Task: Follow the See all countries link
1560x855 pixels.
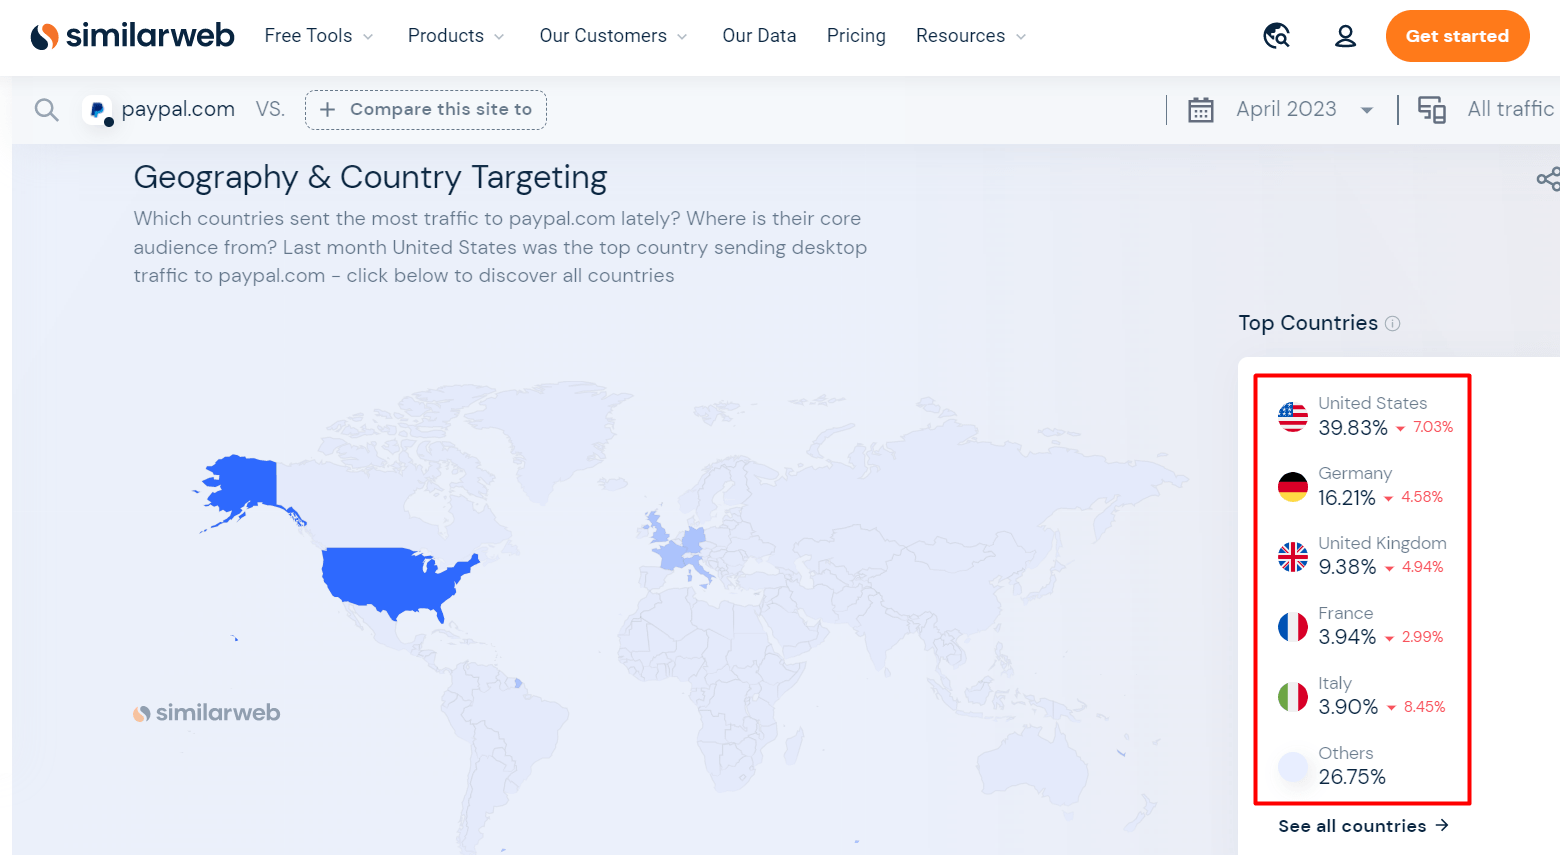Action: pos(1362,826)
